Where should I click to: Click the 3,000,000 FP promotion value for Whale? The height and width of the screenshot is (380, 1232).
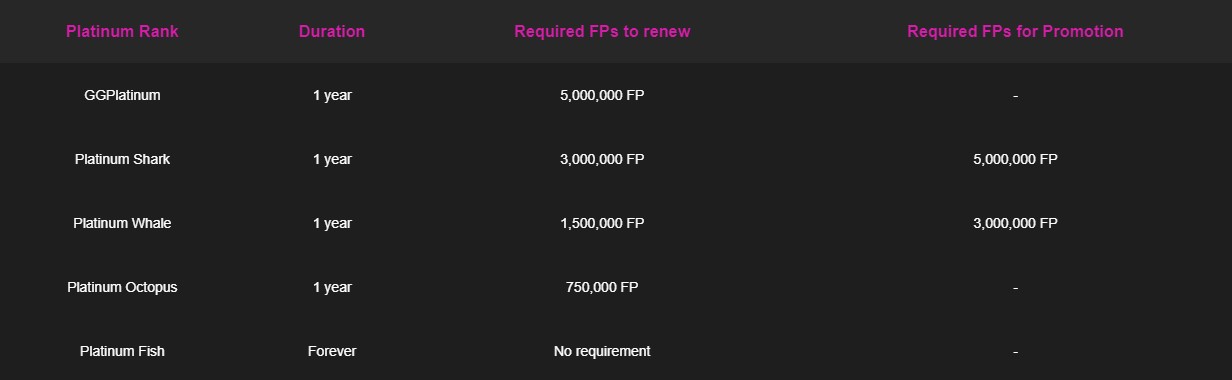(x=1015, y=223)
